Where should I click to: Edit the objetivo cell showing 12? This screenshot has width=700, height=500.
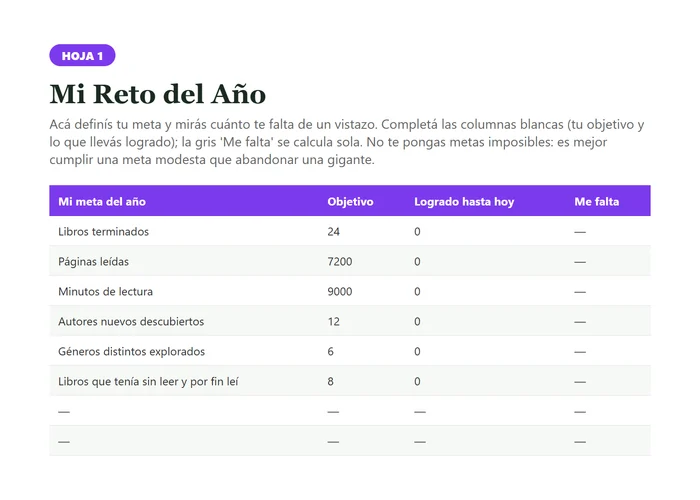(x=333, y=321)
